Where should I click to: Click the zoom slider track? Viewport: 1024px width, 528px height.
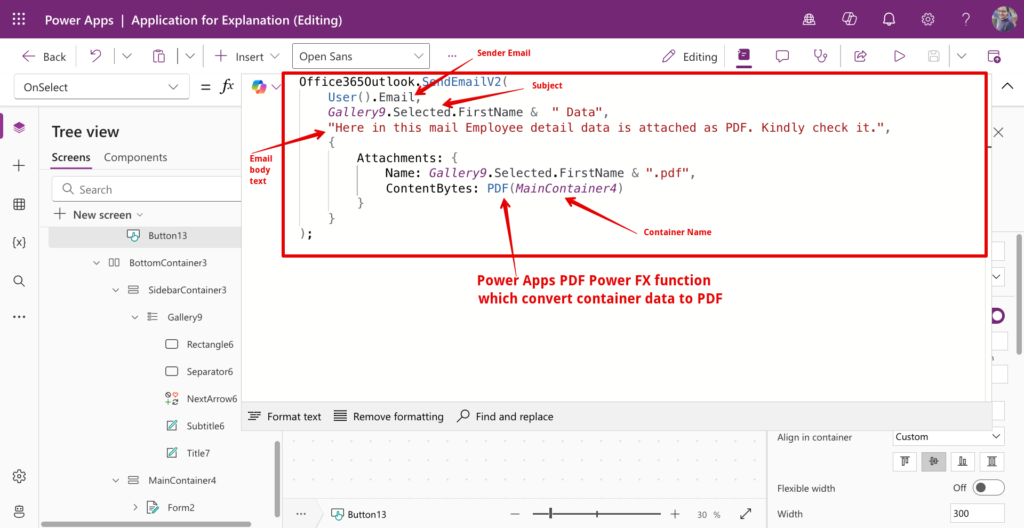click(x=597, y=514)
